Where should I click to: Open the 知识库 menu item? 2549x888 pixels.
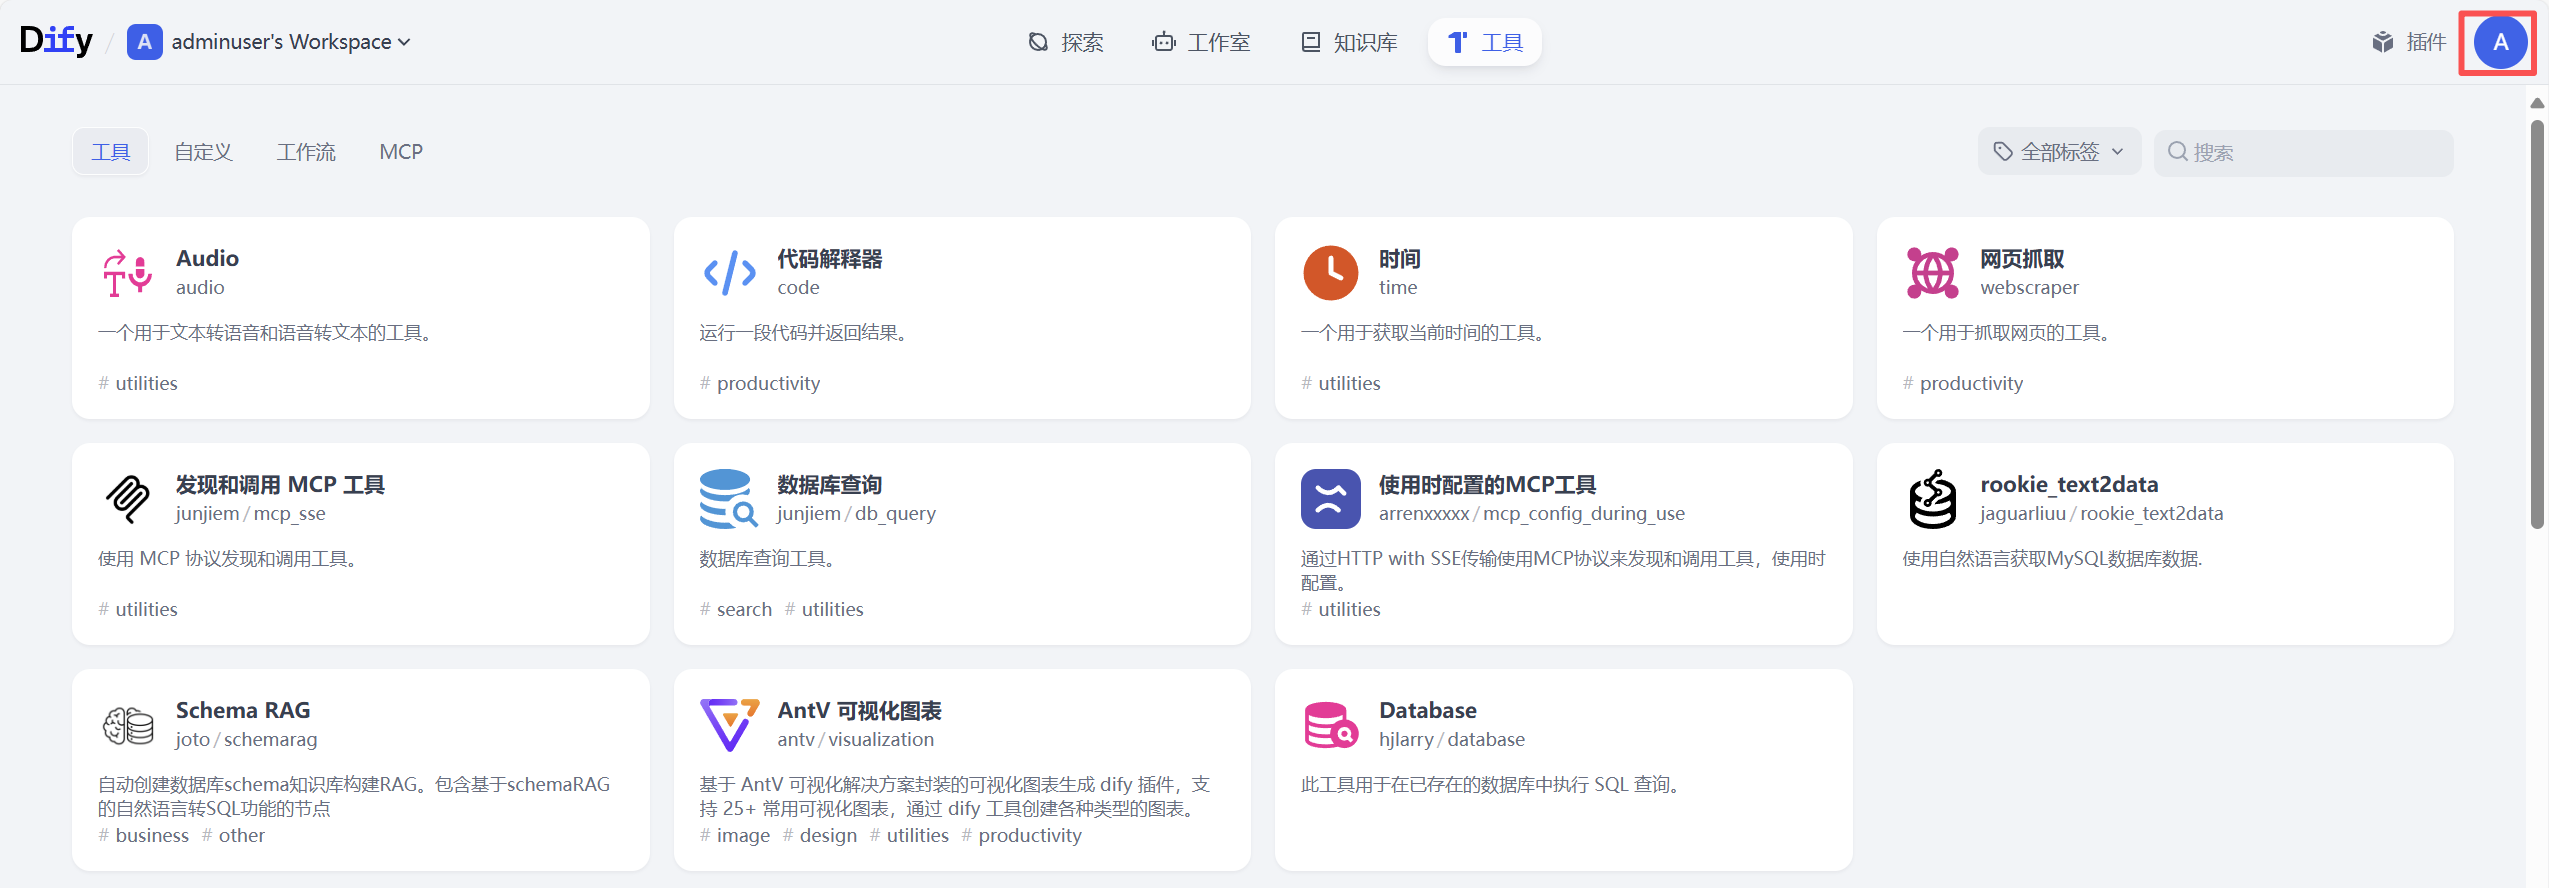[x=1348, y=42]
